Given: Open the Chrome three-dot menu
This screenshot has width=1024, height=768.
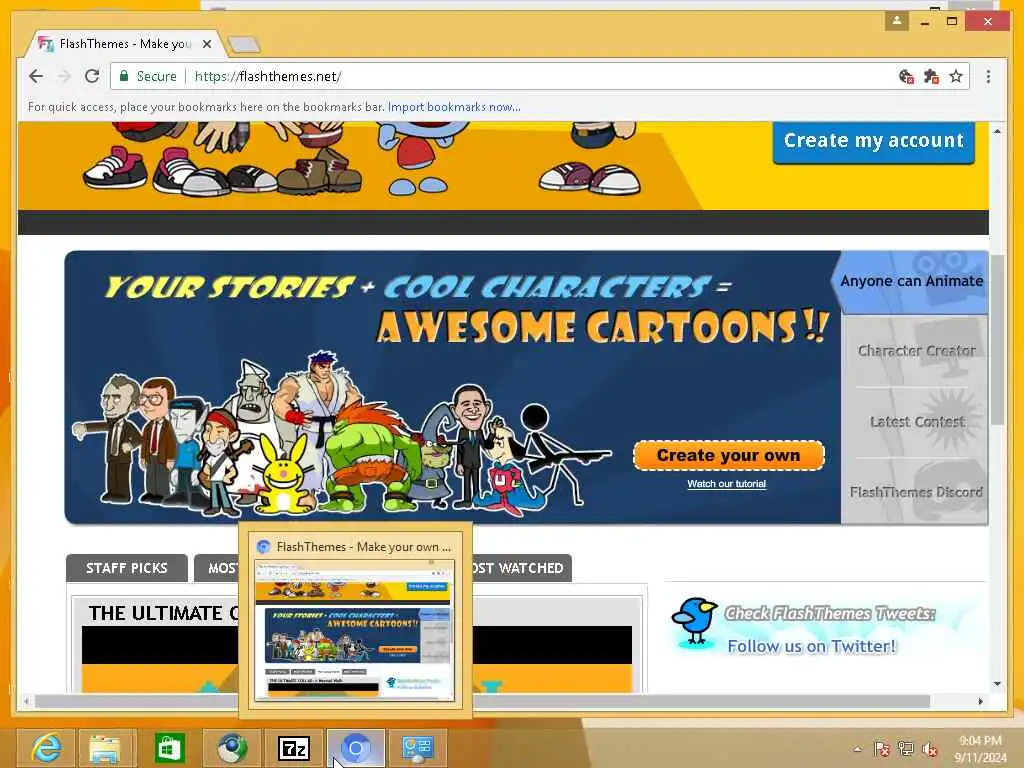Looking at the screenshot, I should point(988,76).
